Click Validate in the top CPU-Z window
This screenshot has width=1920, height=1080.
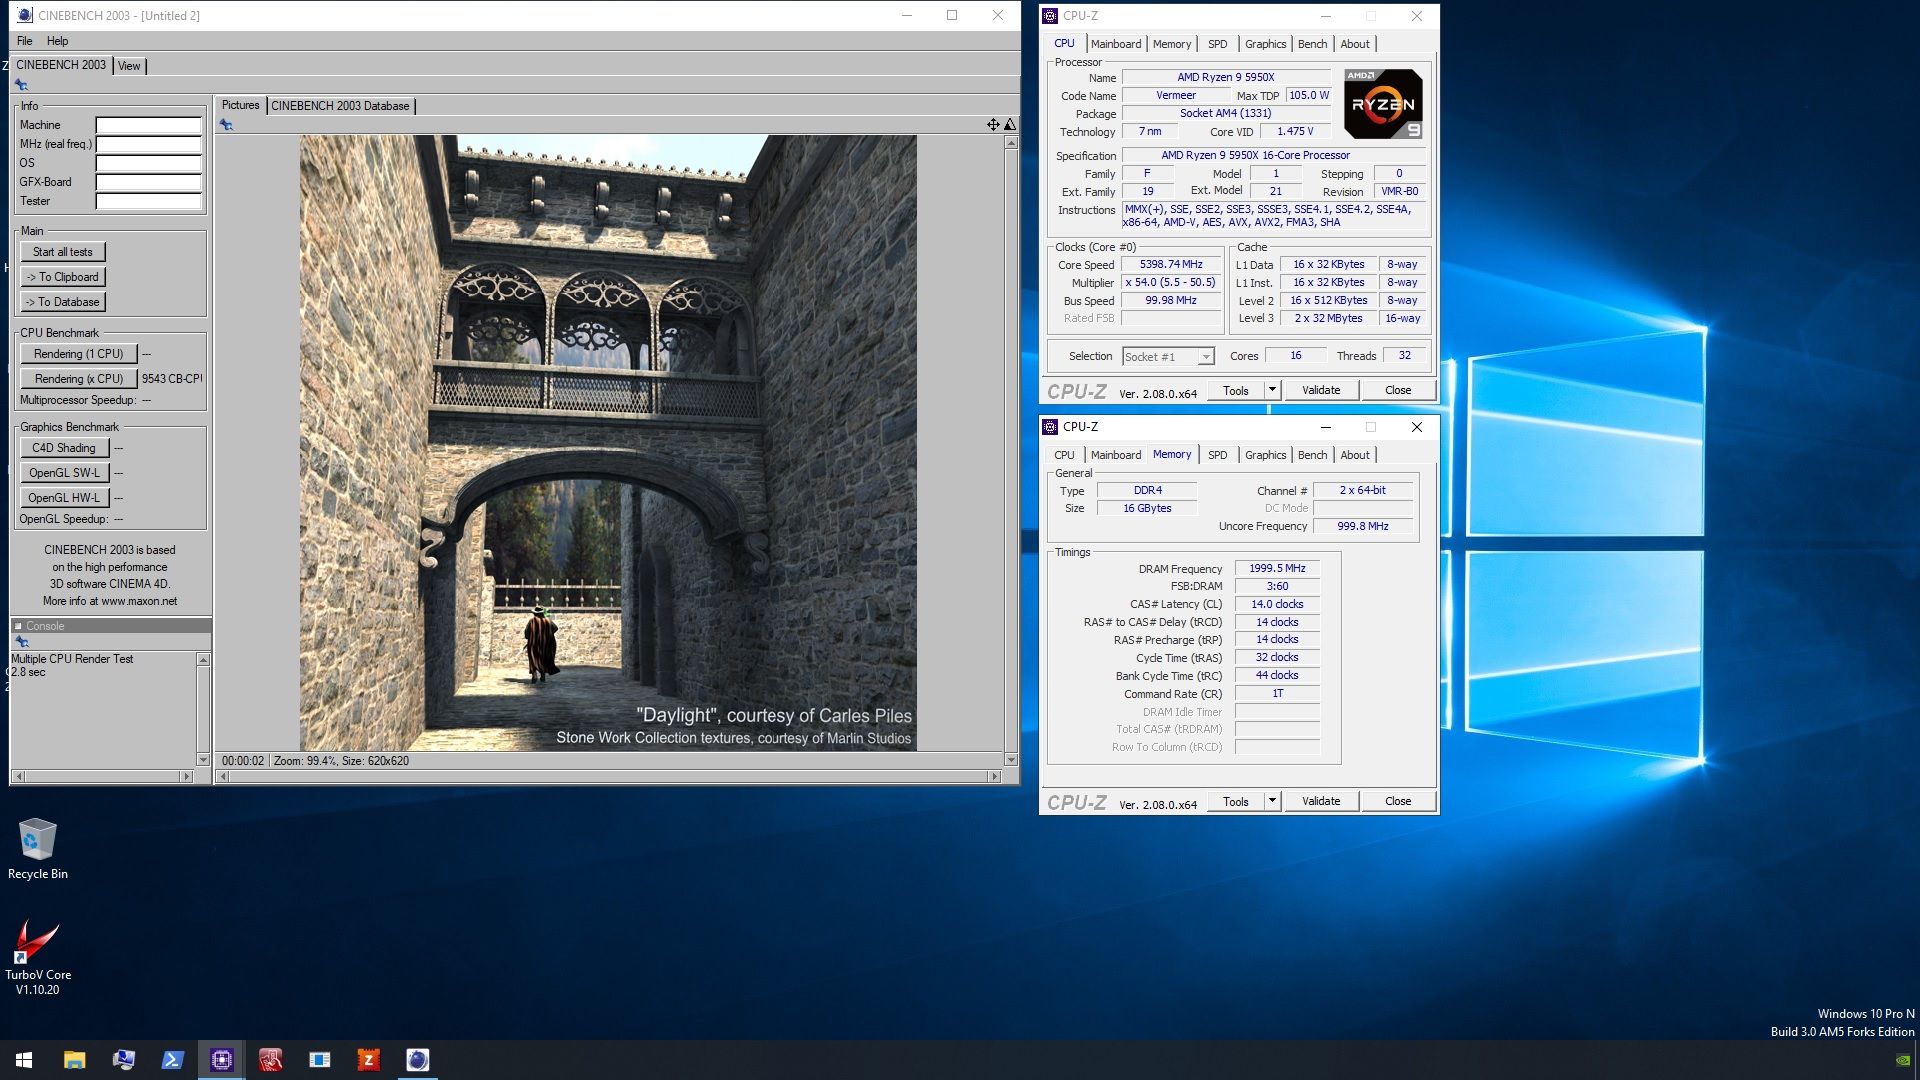(1320, 390)
